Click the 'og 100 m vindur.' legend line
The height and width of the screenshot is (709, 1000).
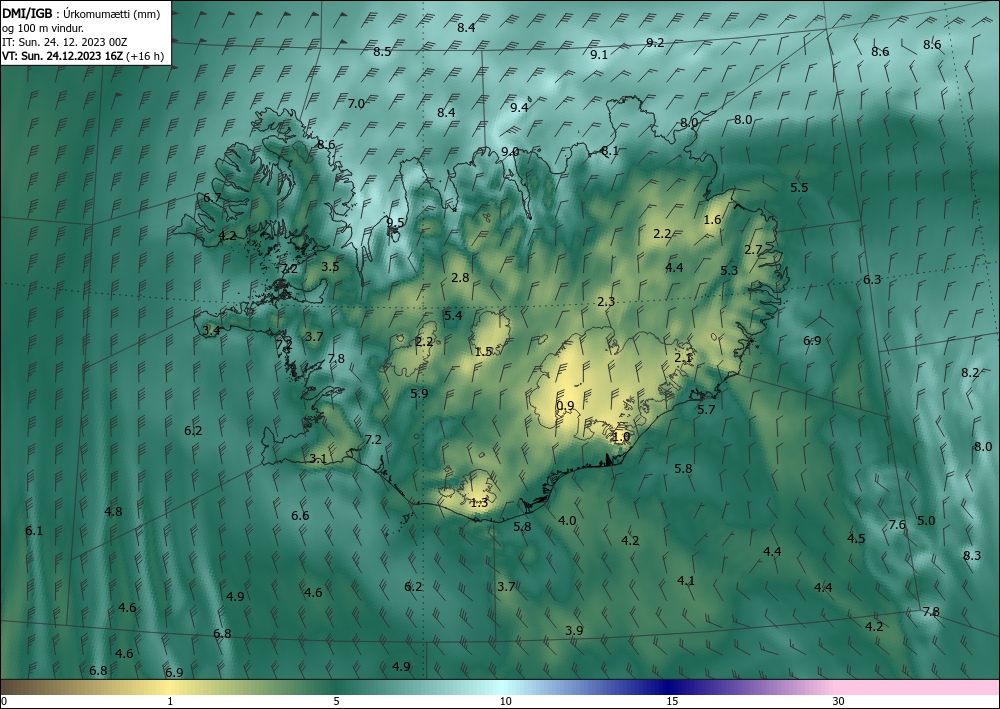43,28
